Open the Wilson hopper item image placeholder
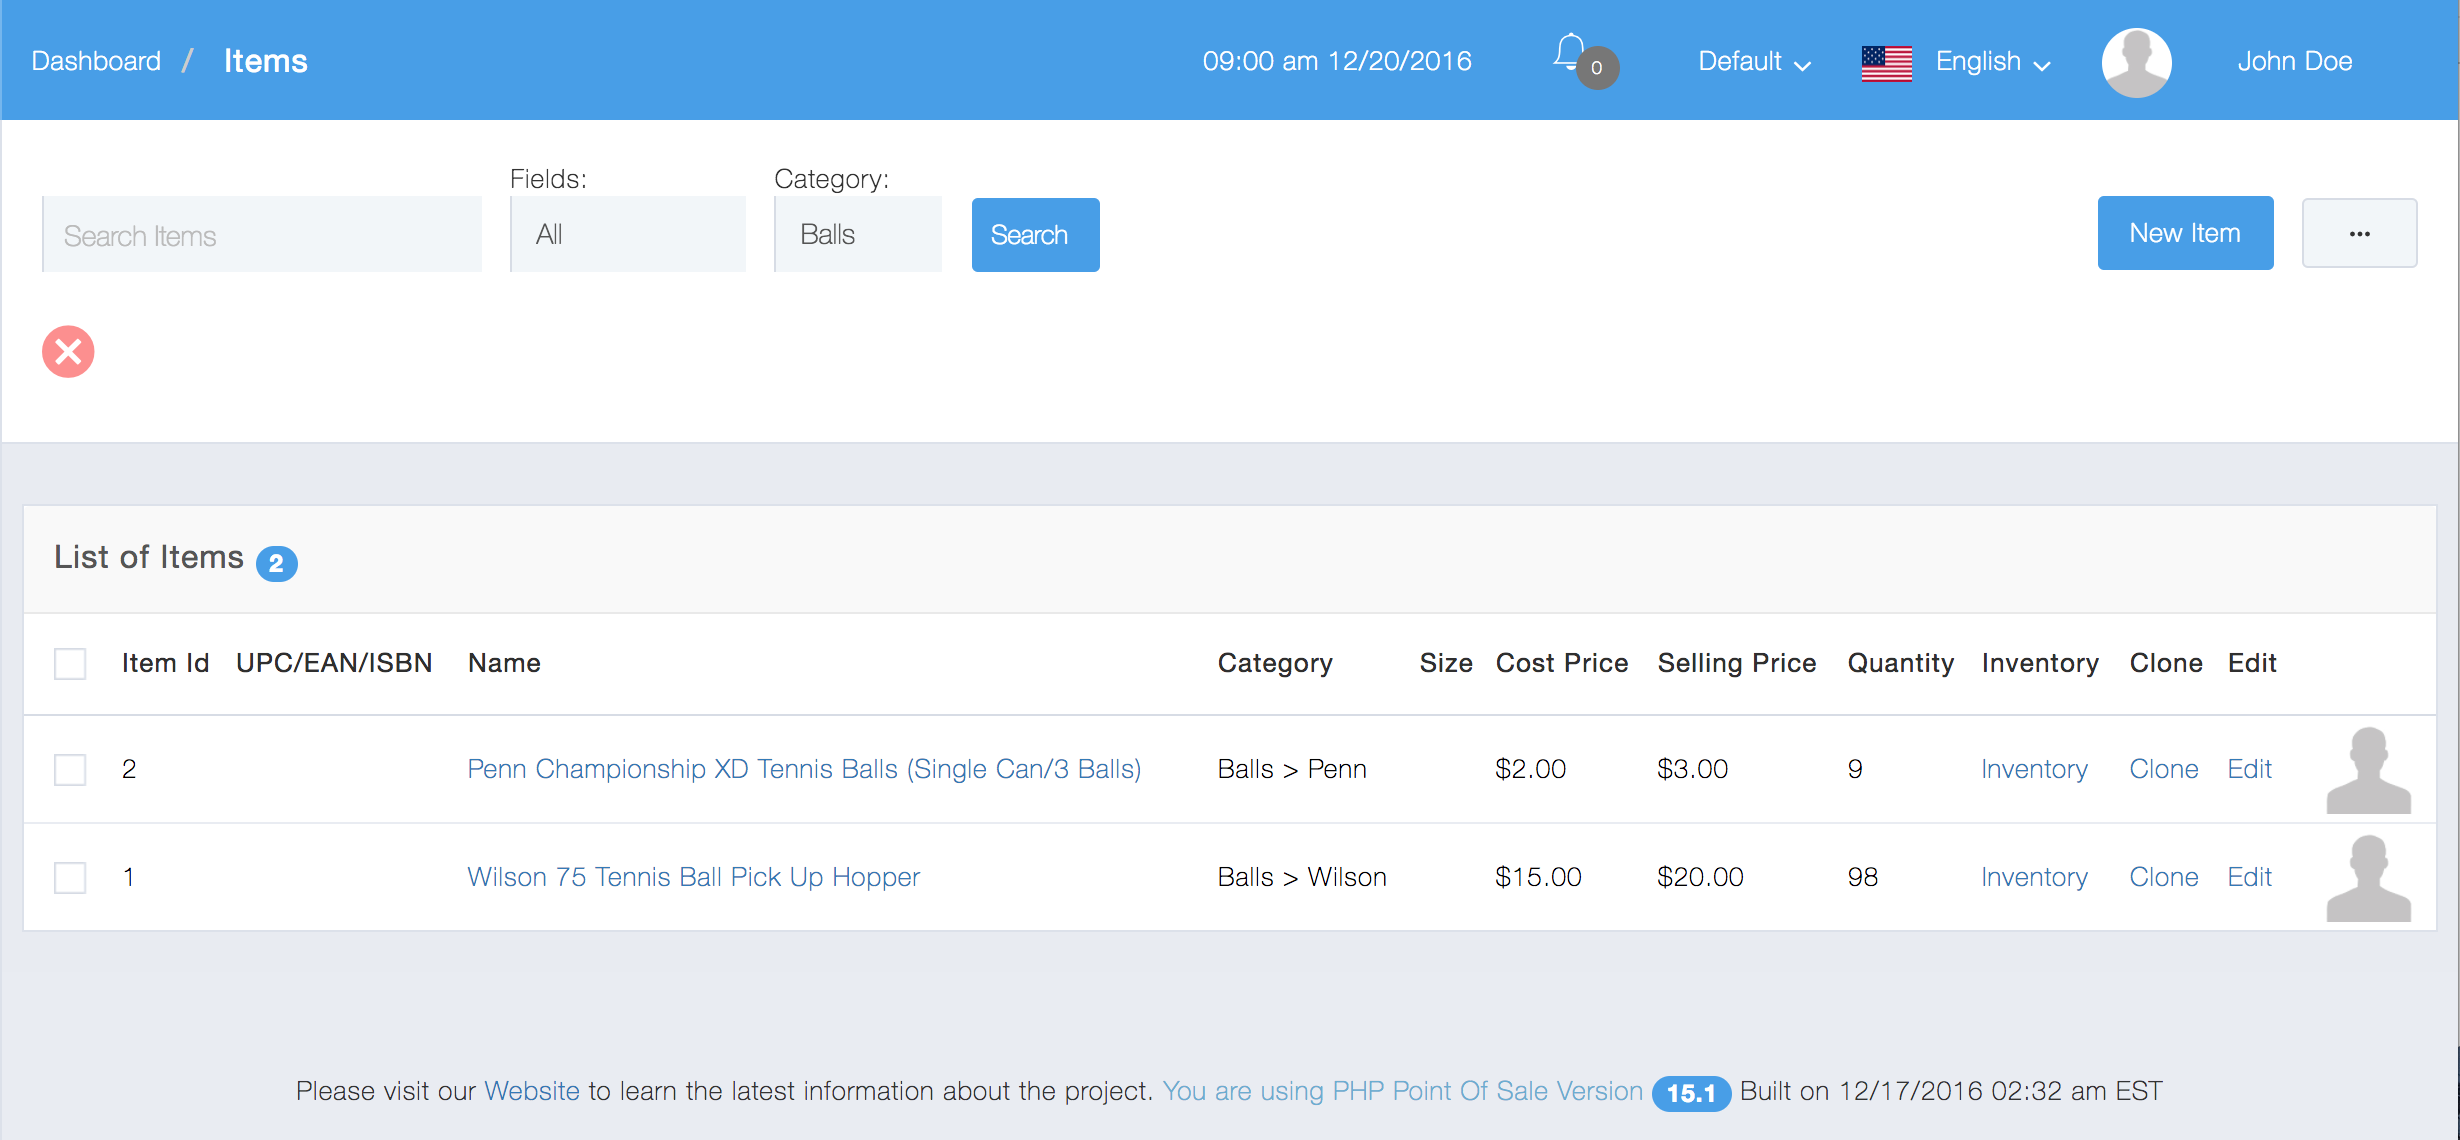The height and width of the screenshot is (1140, 2460). click(2368, 878)
